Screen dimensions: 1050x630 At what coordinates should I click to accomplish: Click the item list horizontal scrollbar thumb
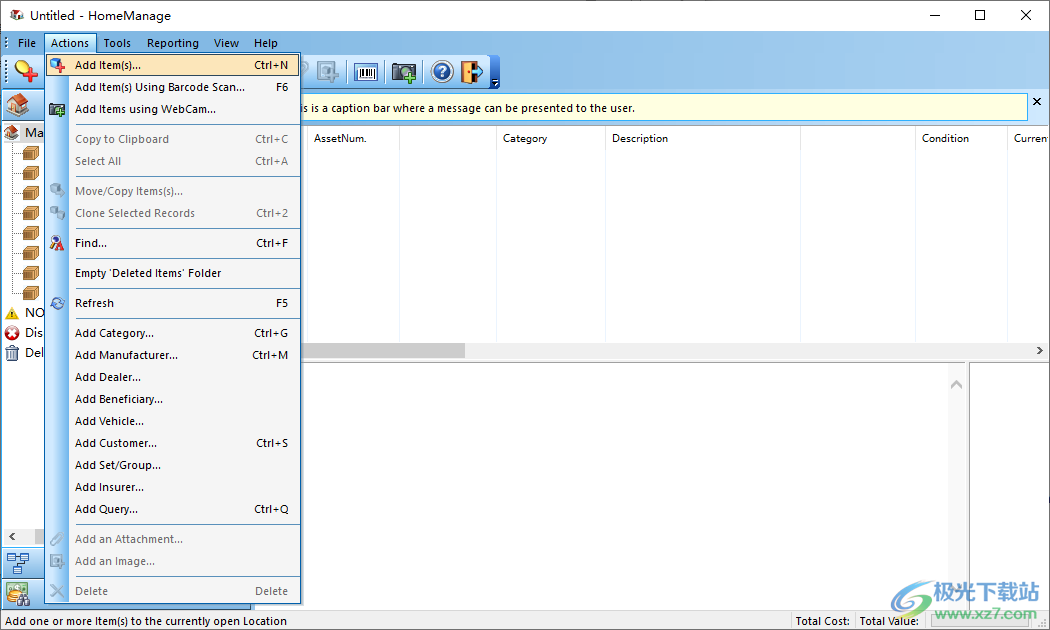(x=383, y=351)
